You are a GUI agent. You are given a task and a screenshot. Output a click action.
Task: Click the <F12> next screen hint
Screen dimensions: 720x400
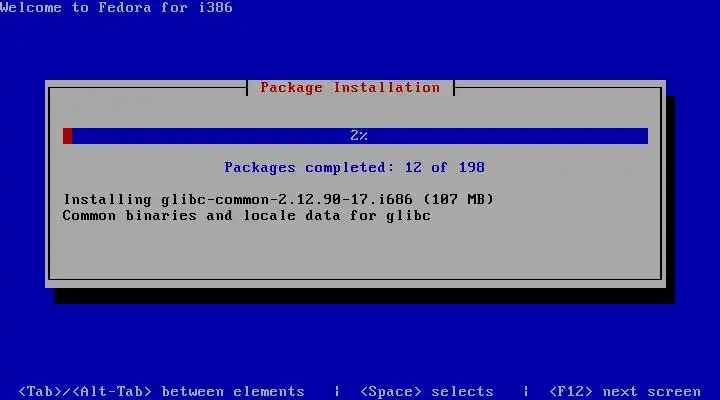pos(625,391)
